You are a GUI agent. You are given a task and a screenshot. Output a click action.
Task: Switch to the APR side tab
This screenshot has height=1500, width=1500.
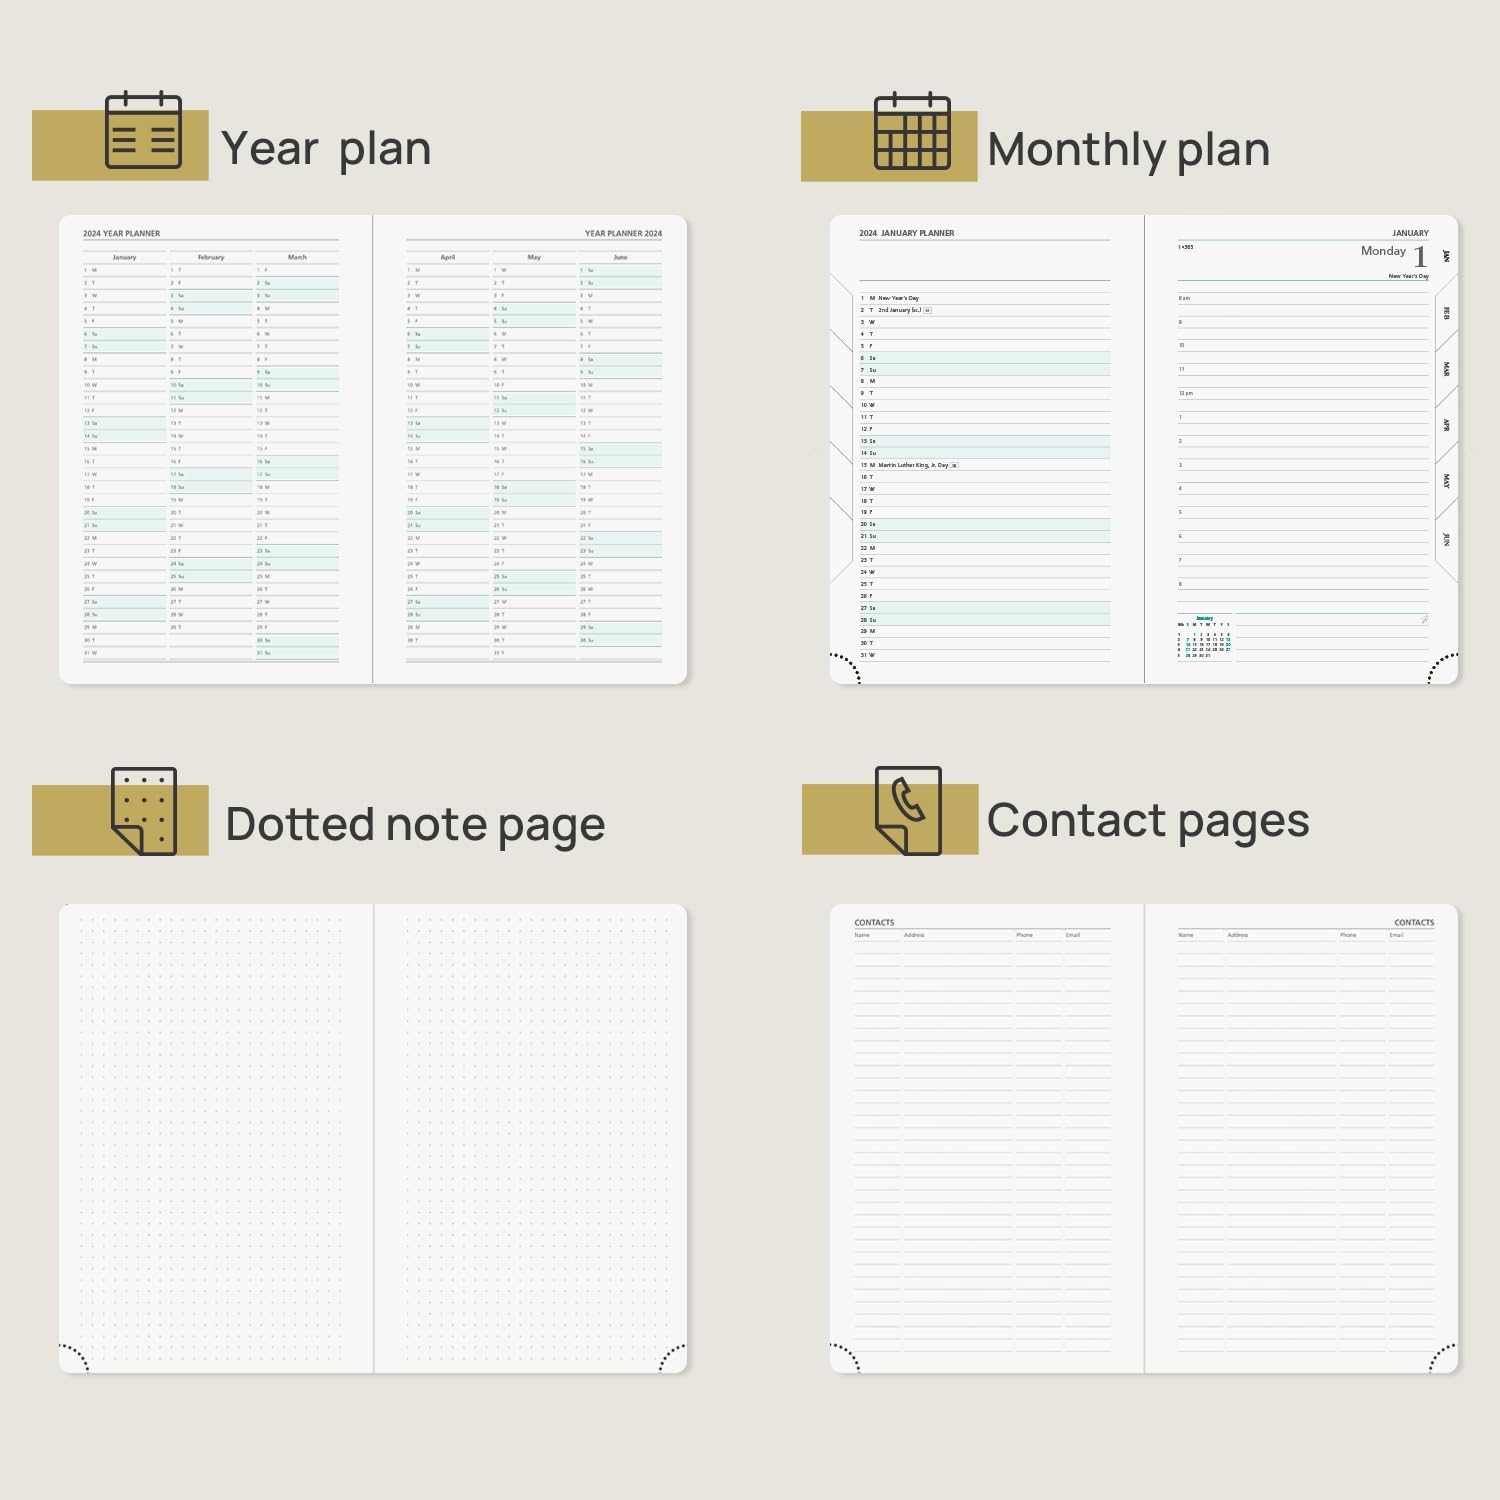pyautogui.click(x=1446, y=425)
